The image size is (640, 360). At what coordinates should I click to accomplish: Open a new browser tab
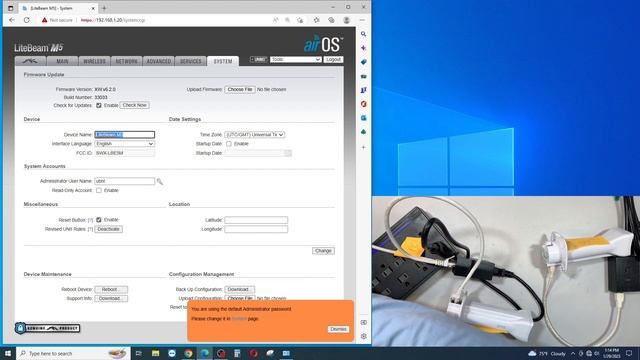104,8
